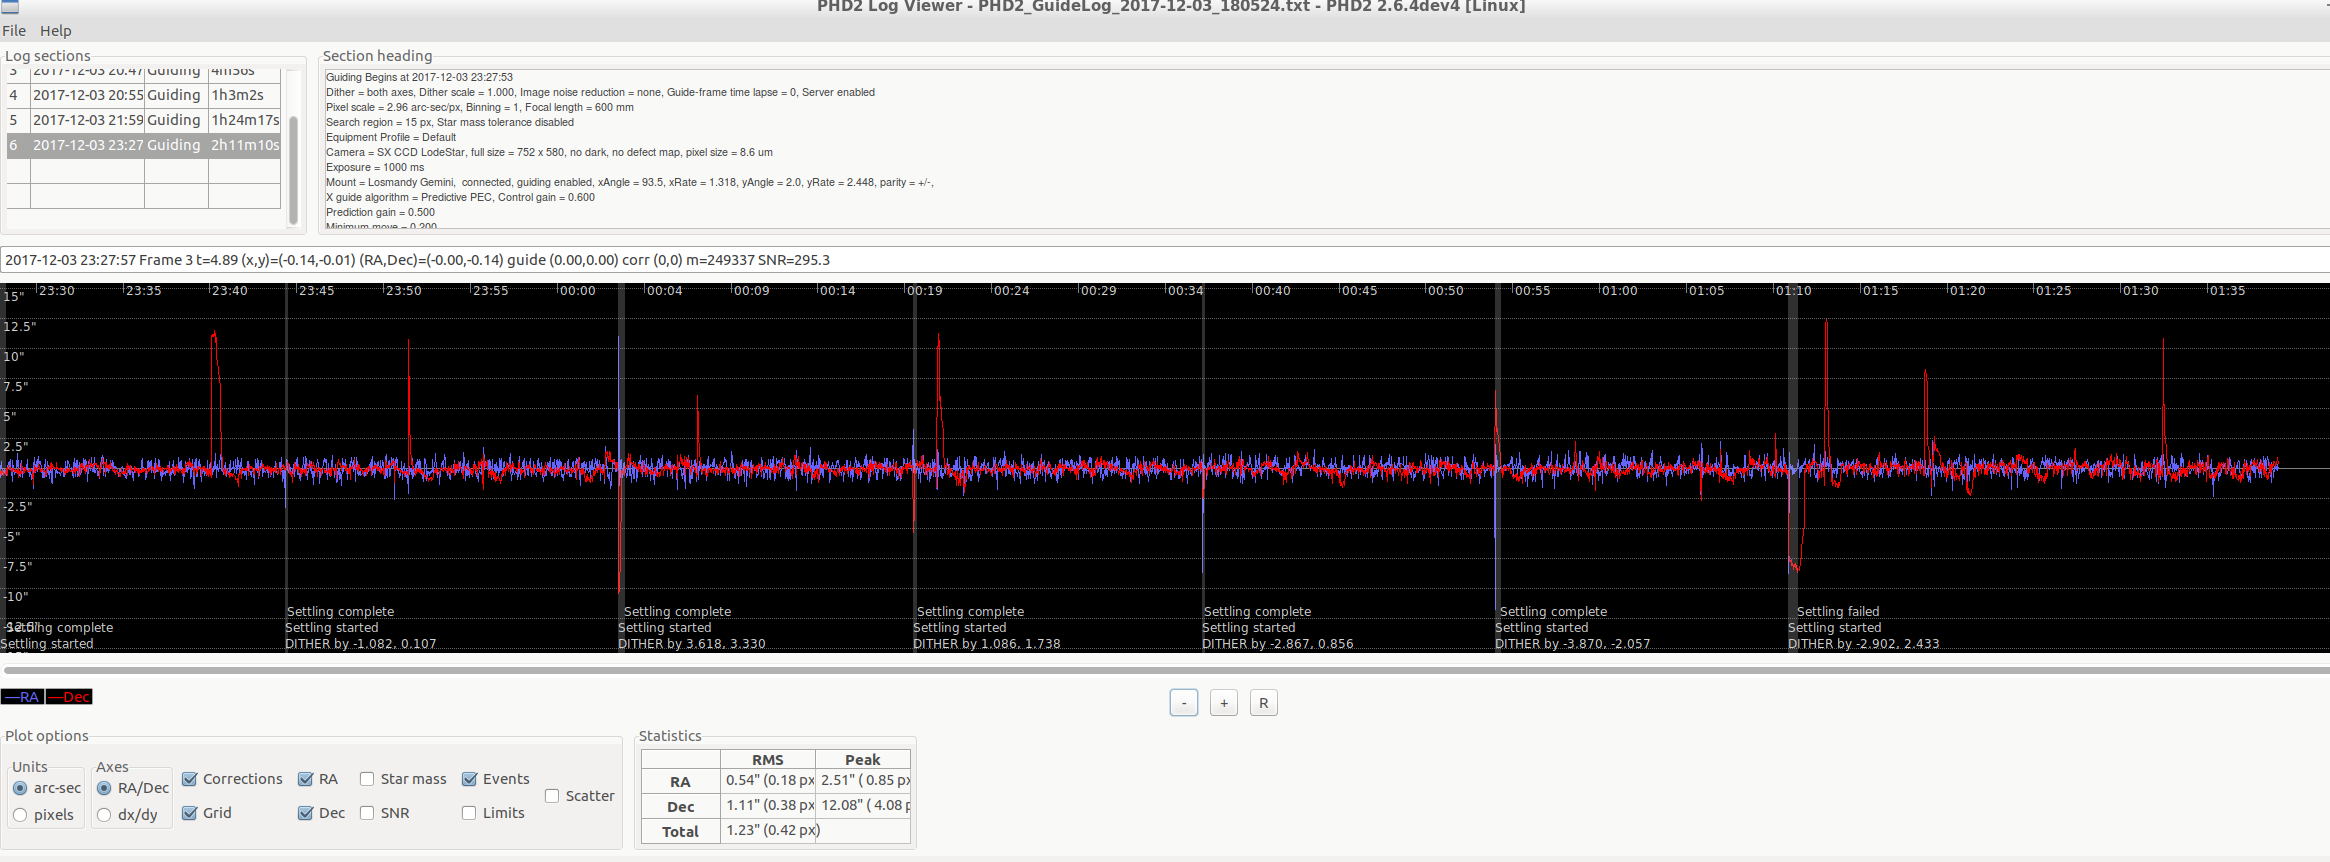Click the zoom in plus button

[x=1223, y=703]
